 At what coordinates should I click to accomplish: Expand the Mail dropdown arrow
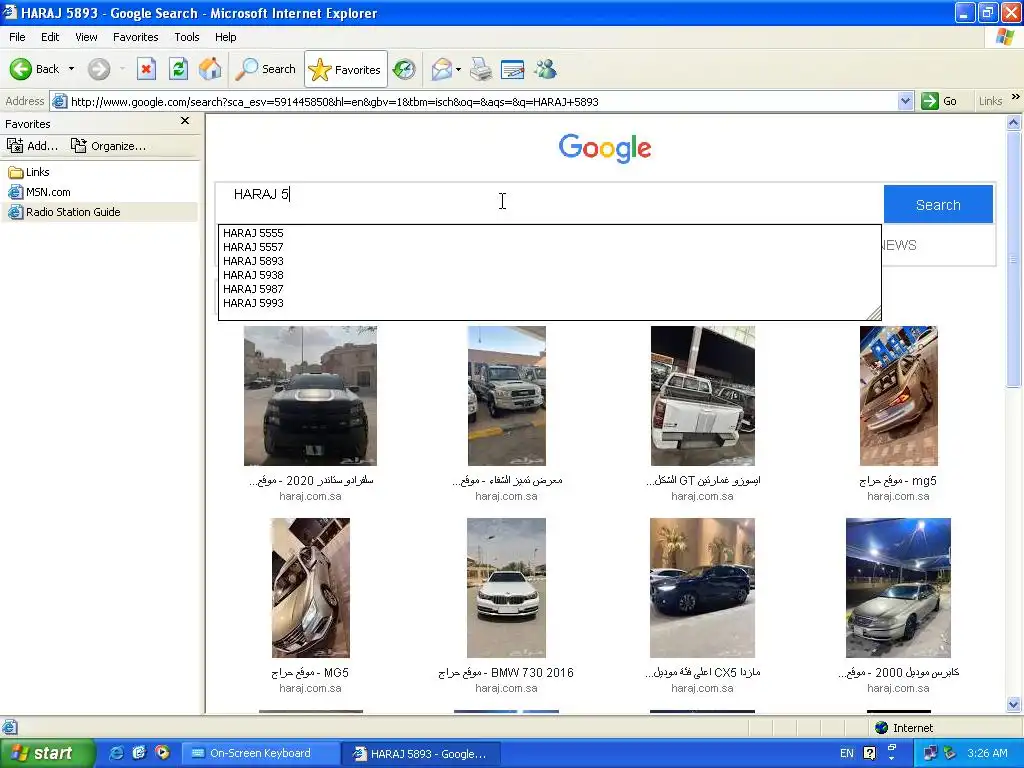(x=458, y=69)
